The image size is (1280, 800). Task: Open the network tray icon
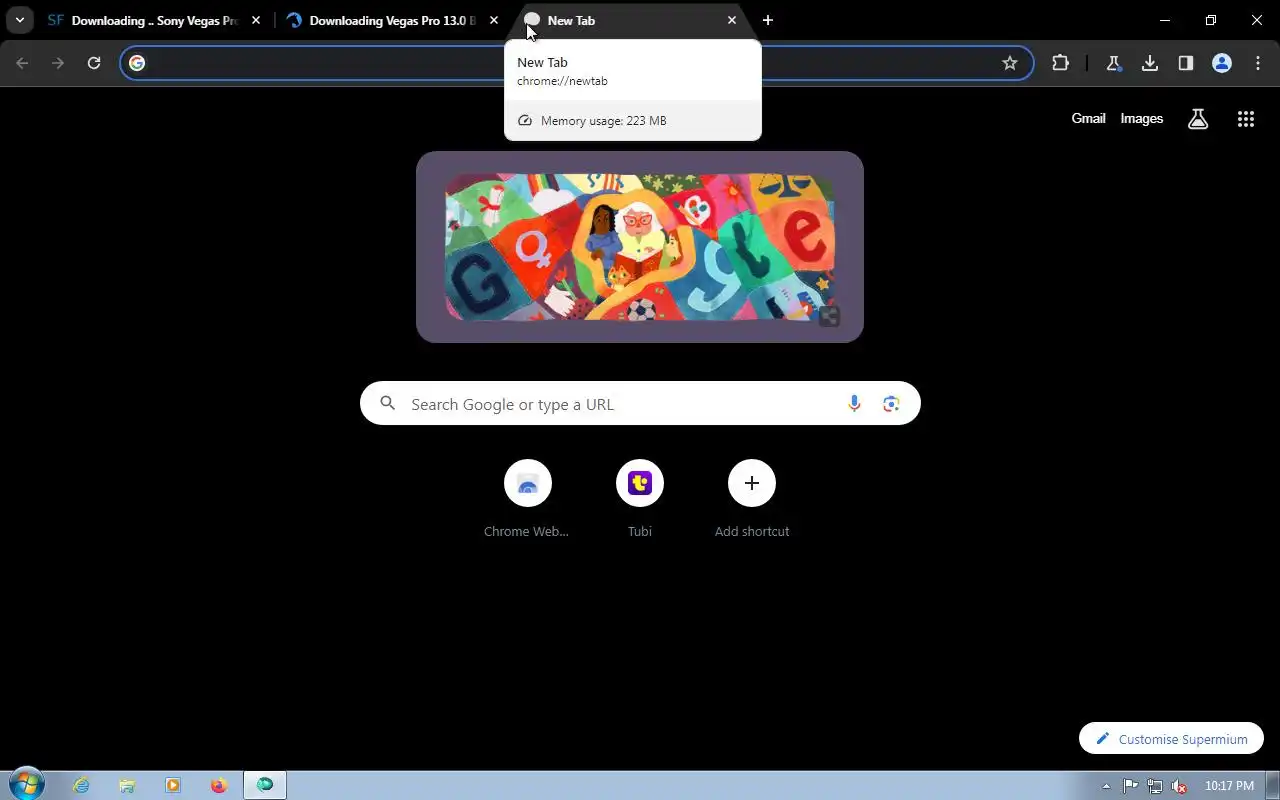(1155, 786)
